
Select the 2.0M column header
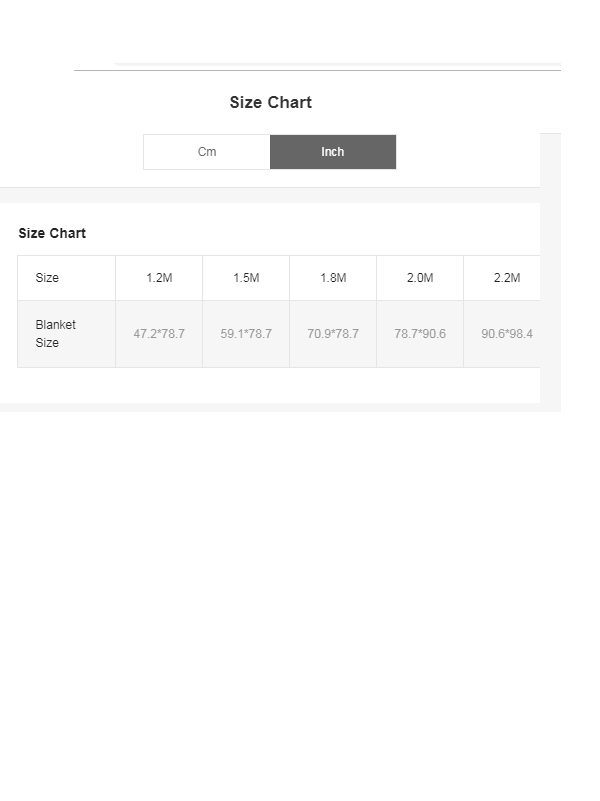coord(420,278)
